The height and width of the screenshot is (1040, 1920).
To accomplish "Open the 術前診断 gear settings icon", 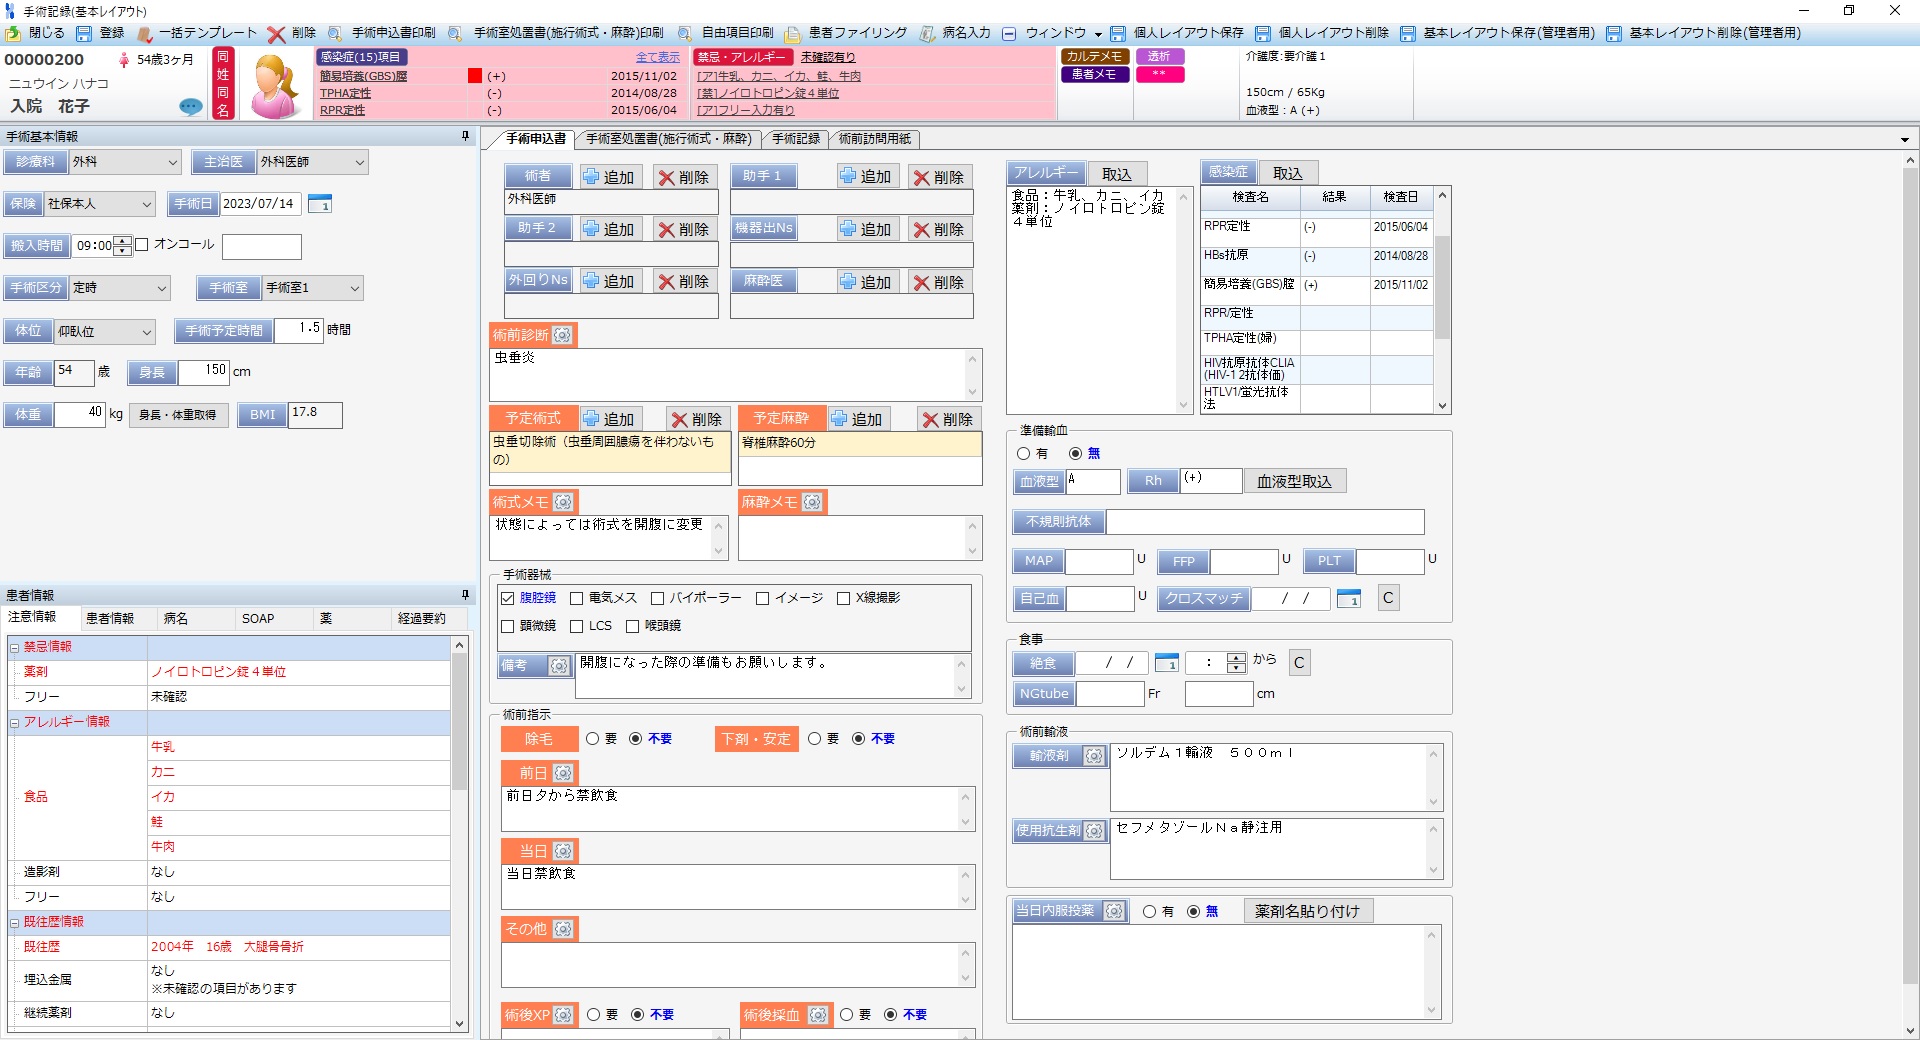I will tap(563, 336).
